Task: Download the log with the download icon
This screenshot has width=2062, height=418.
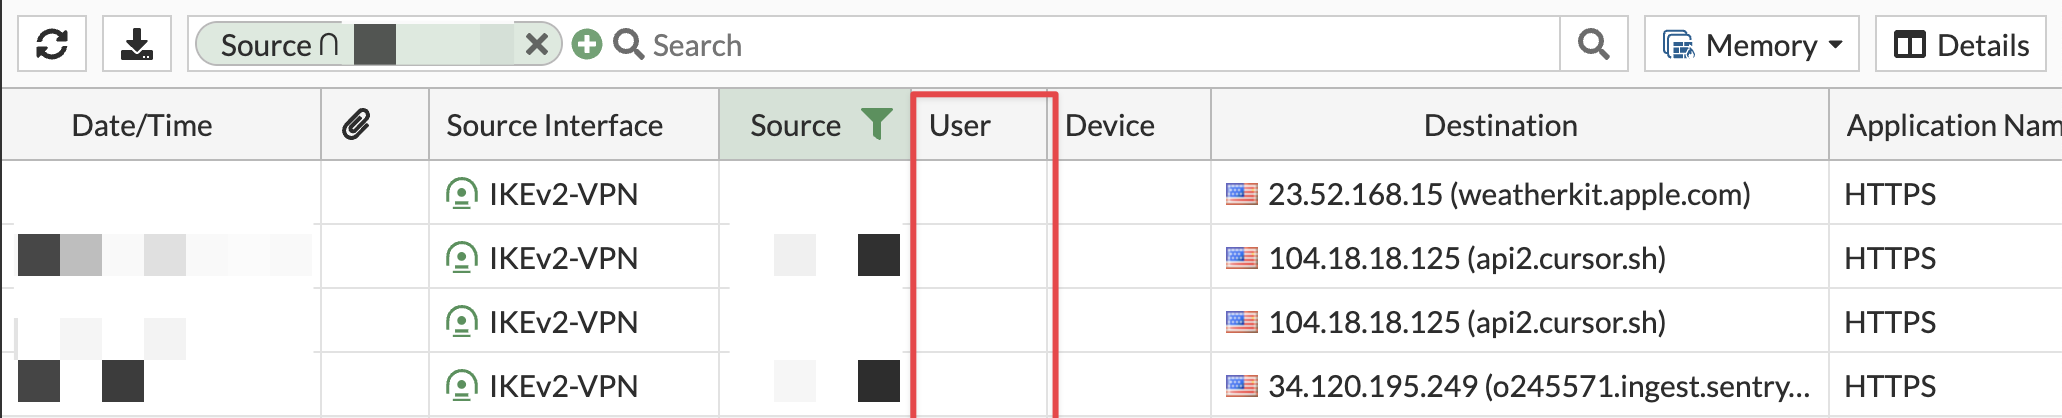Action: 137,44
